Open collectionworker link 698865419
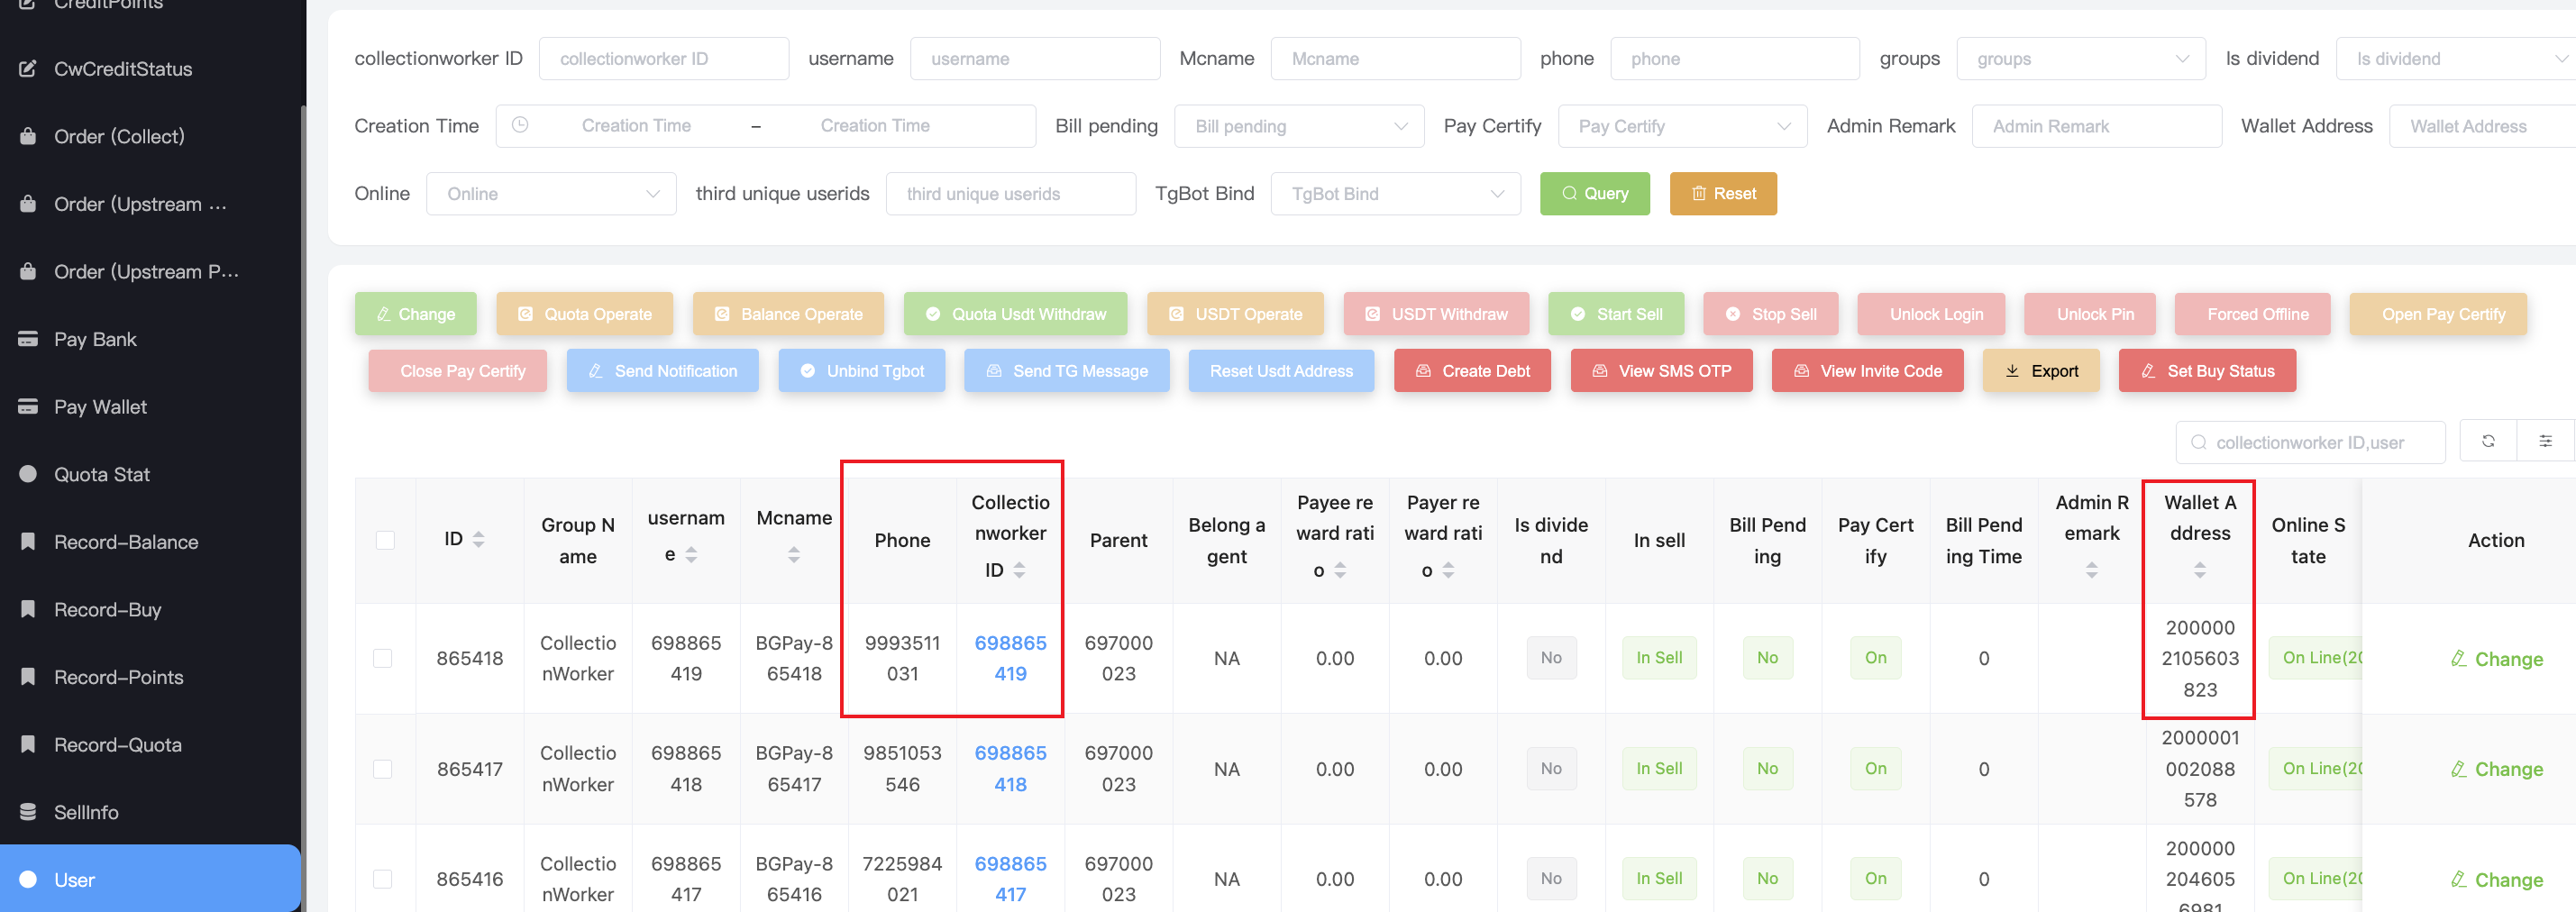This screenshot has height=912, width=2576. (1010, 658)
